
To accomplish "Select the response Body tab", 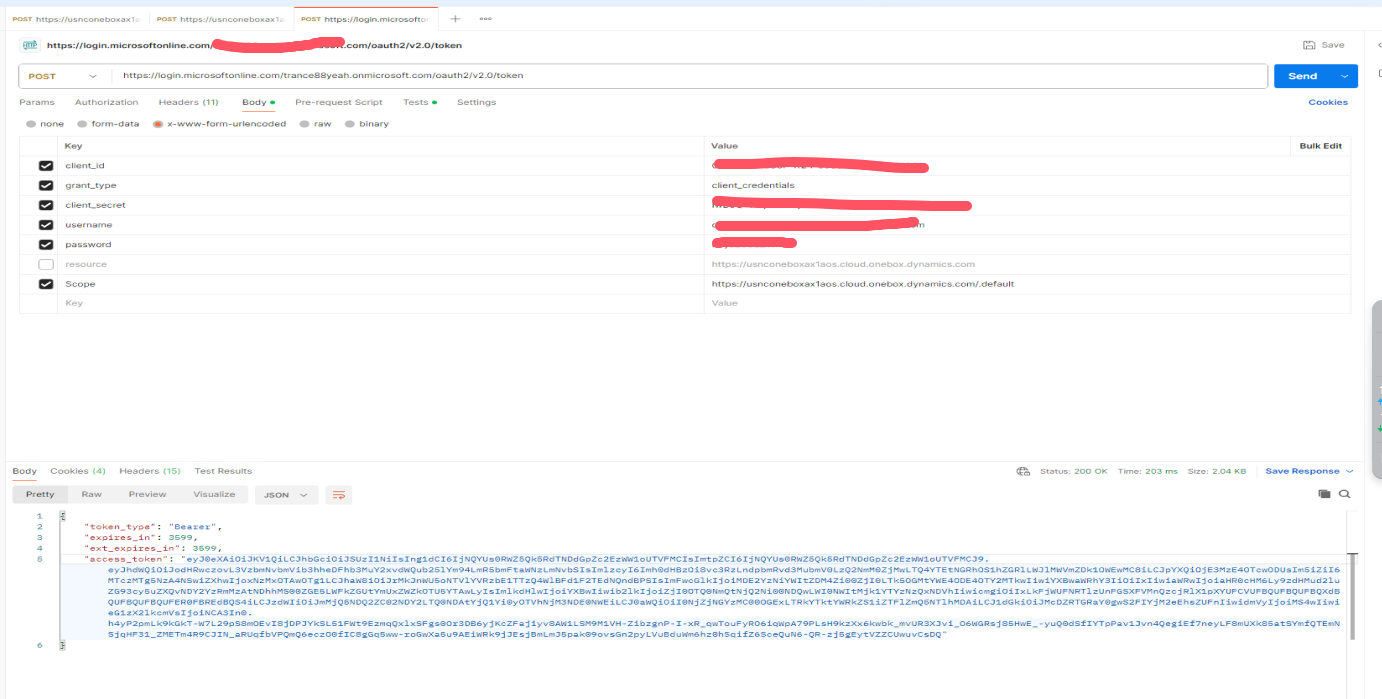I will pos(24,471).
